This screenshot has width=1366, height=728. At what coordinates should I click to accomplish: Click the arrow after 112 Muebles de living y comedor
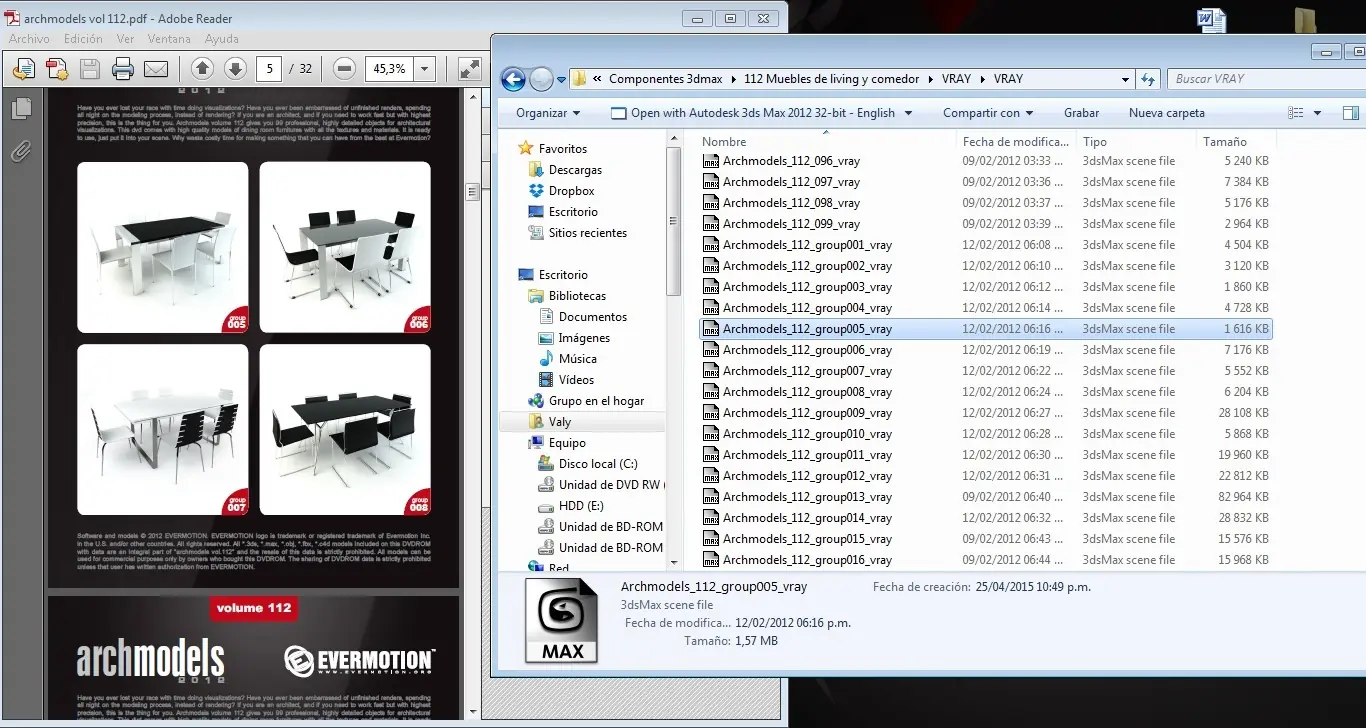click(x=932, y=79)
